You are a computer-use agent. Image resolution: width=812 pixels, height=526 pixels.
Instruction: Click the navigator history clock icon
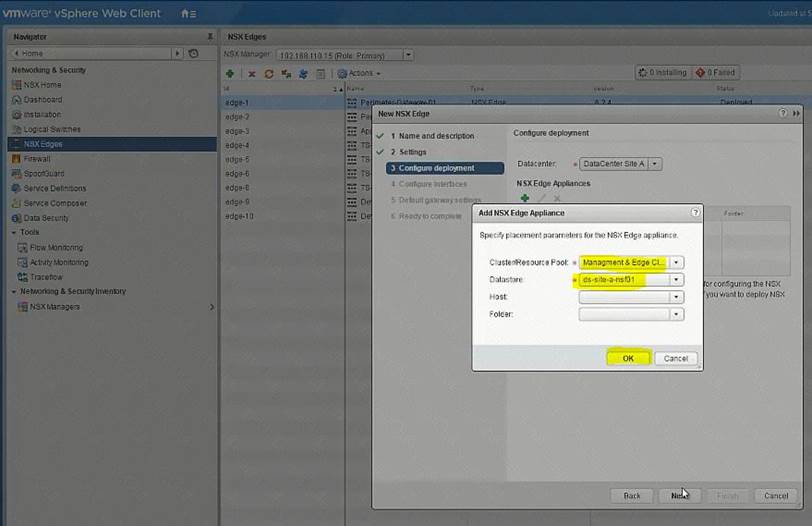tap(193, 53)
